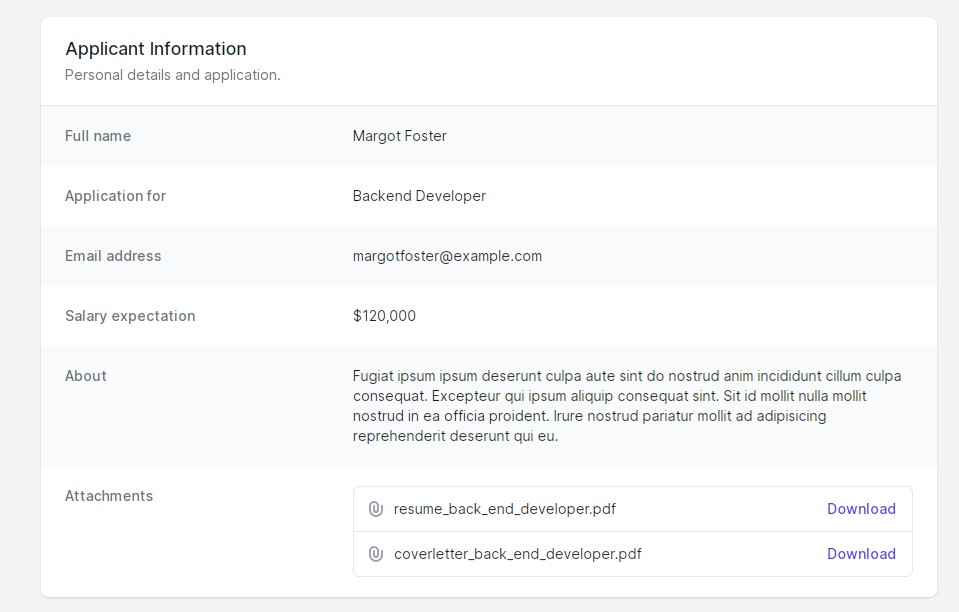Click the margotfoster@example.com email address
Screen dimensions: 959x612
coord(447,256)
